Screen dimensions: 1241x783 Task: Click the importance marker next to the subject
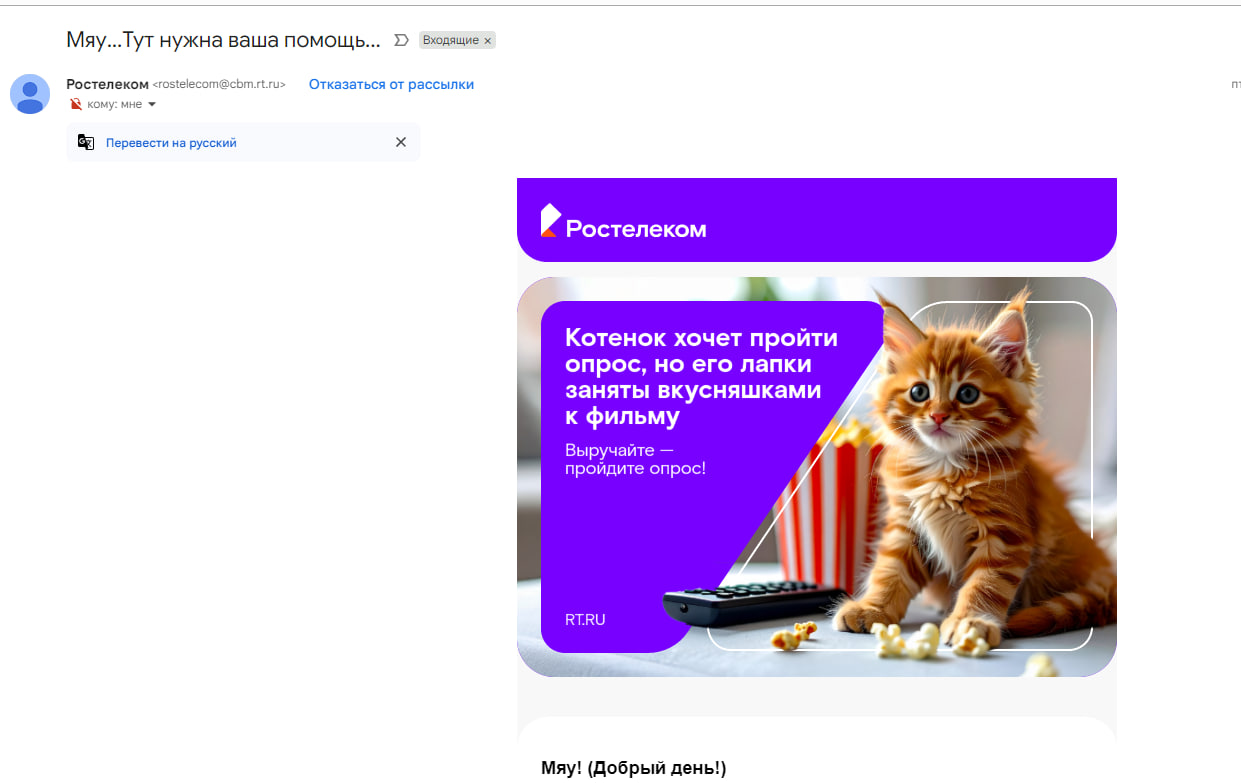402,40
